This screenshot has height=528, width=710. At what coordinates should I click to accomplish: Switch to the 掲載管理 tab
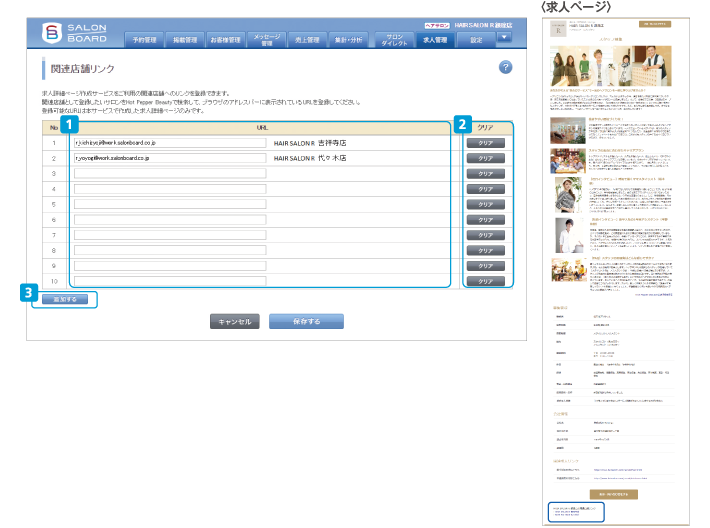click(185, 40)
